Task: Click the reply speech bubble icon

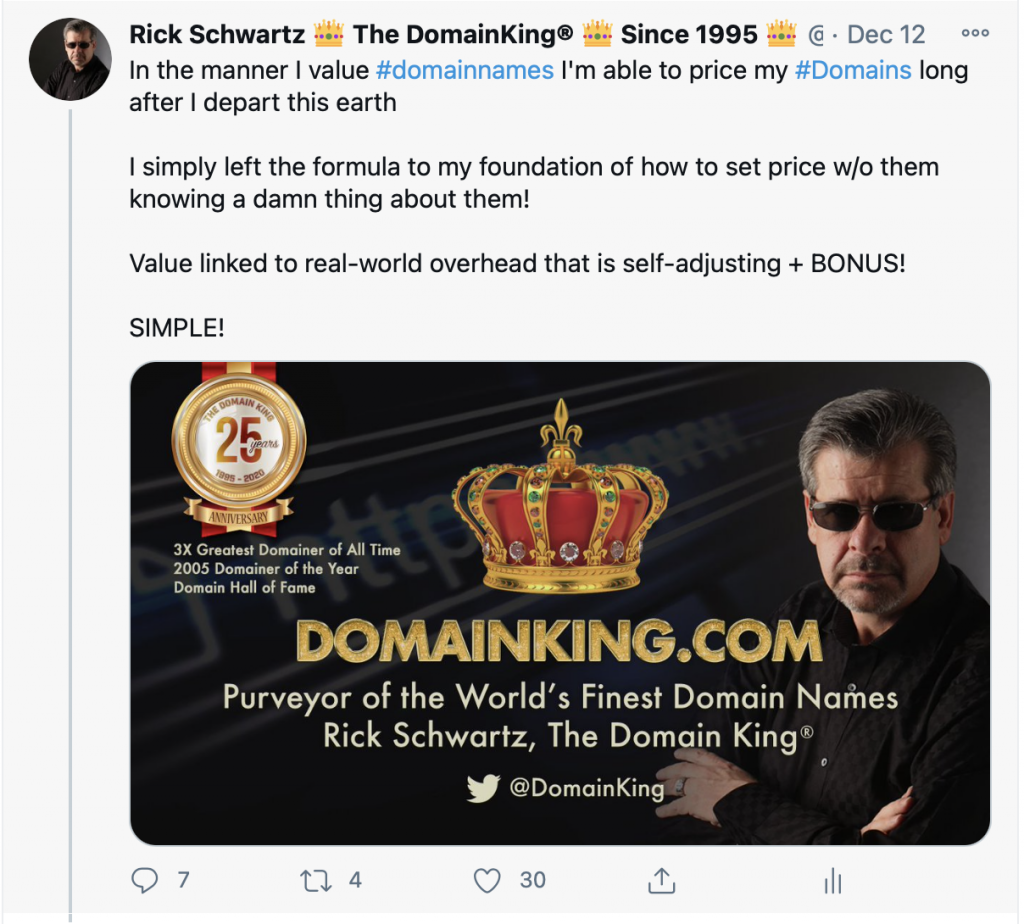Action: coord(144,880)
